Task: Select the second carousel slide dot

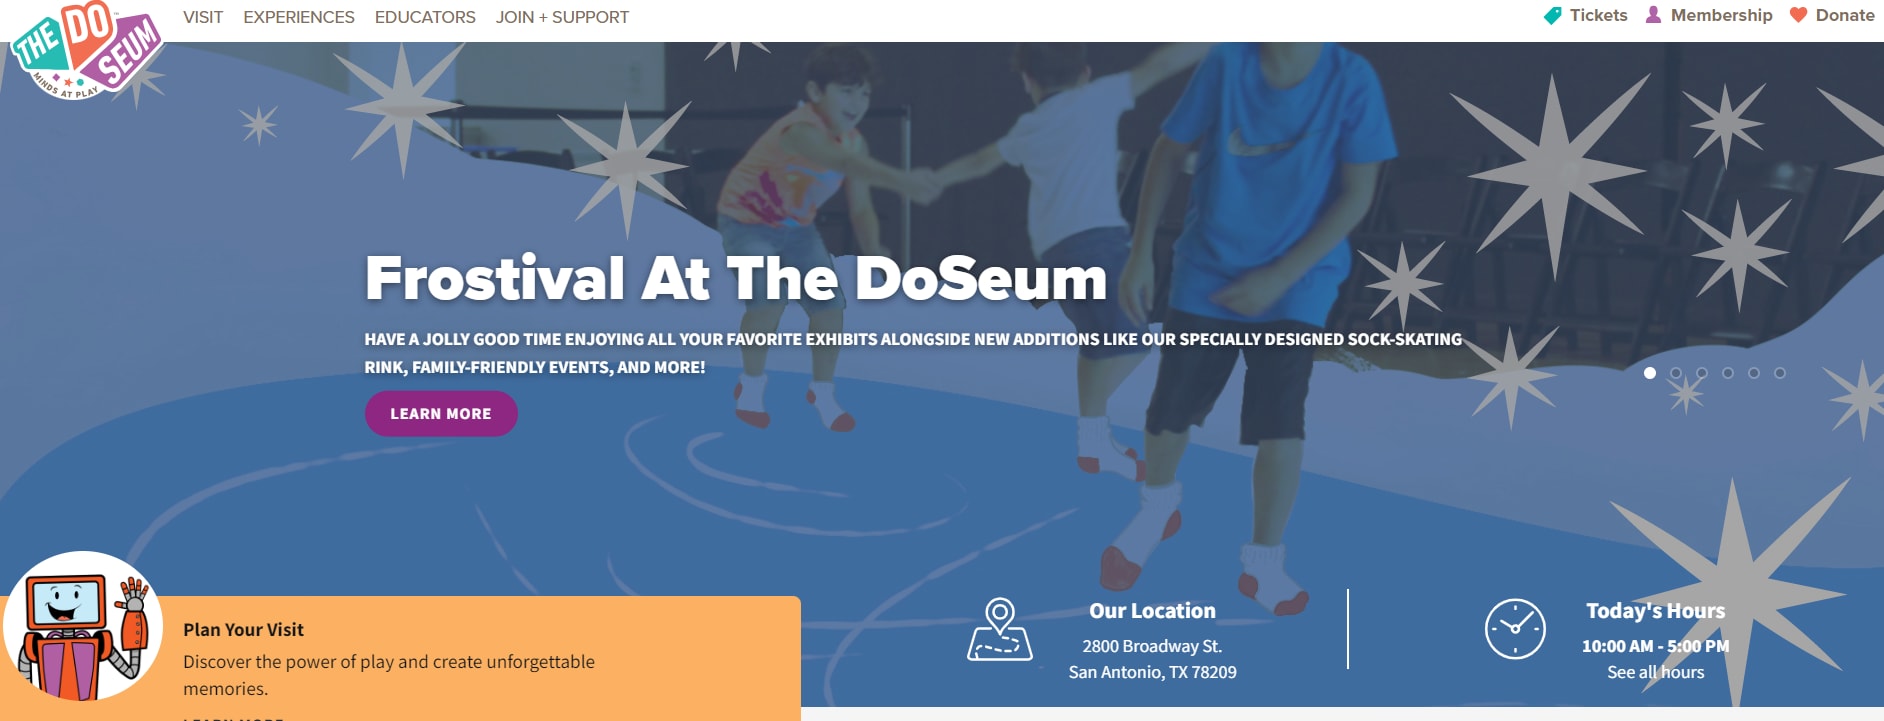Action: point(1676,373)
